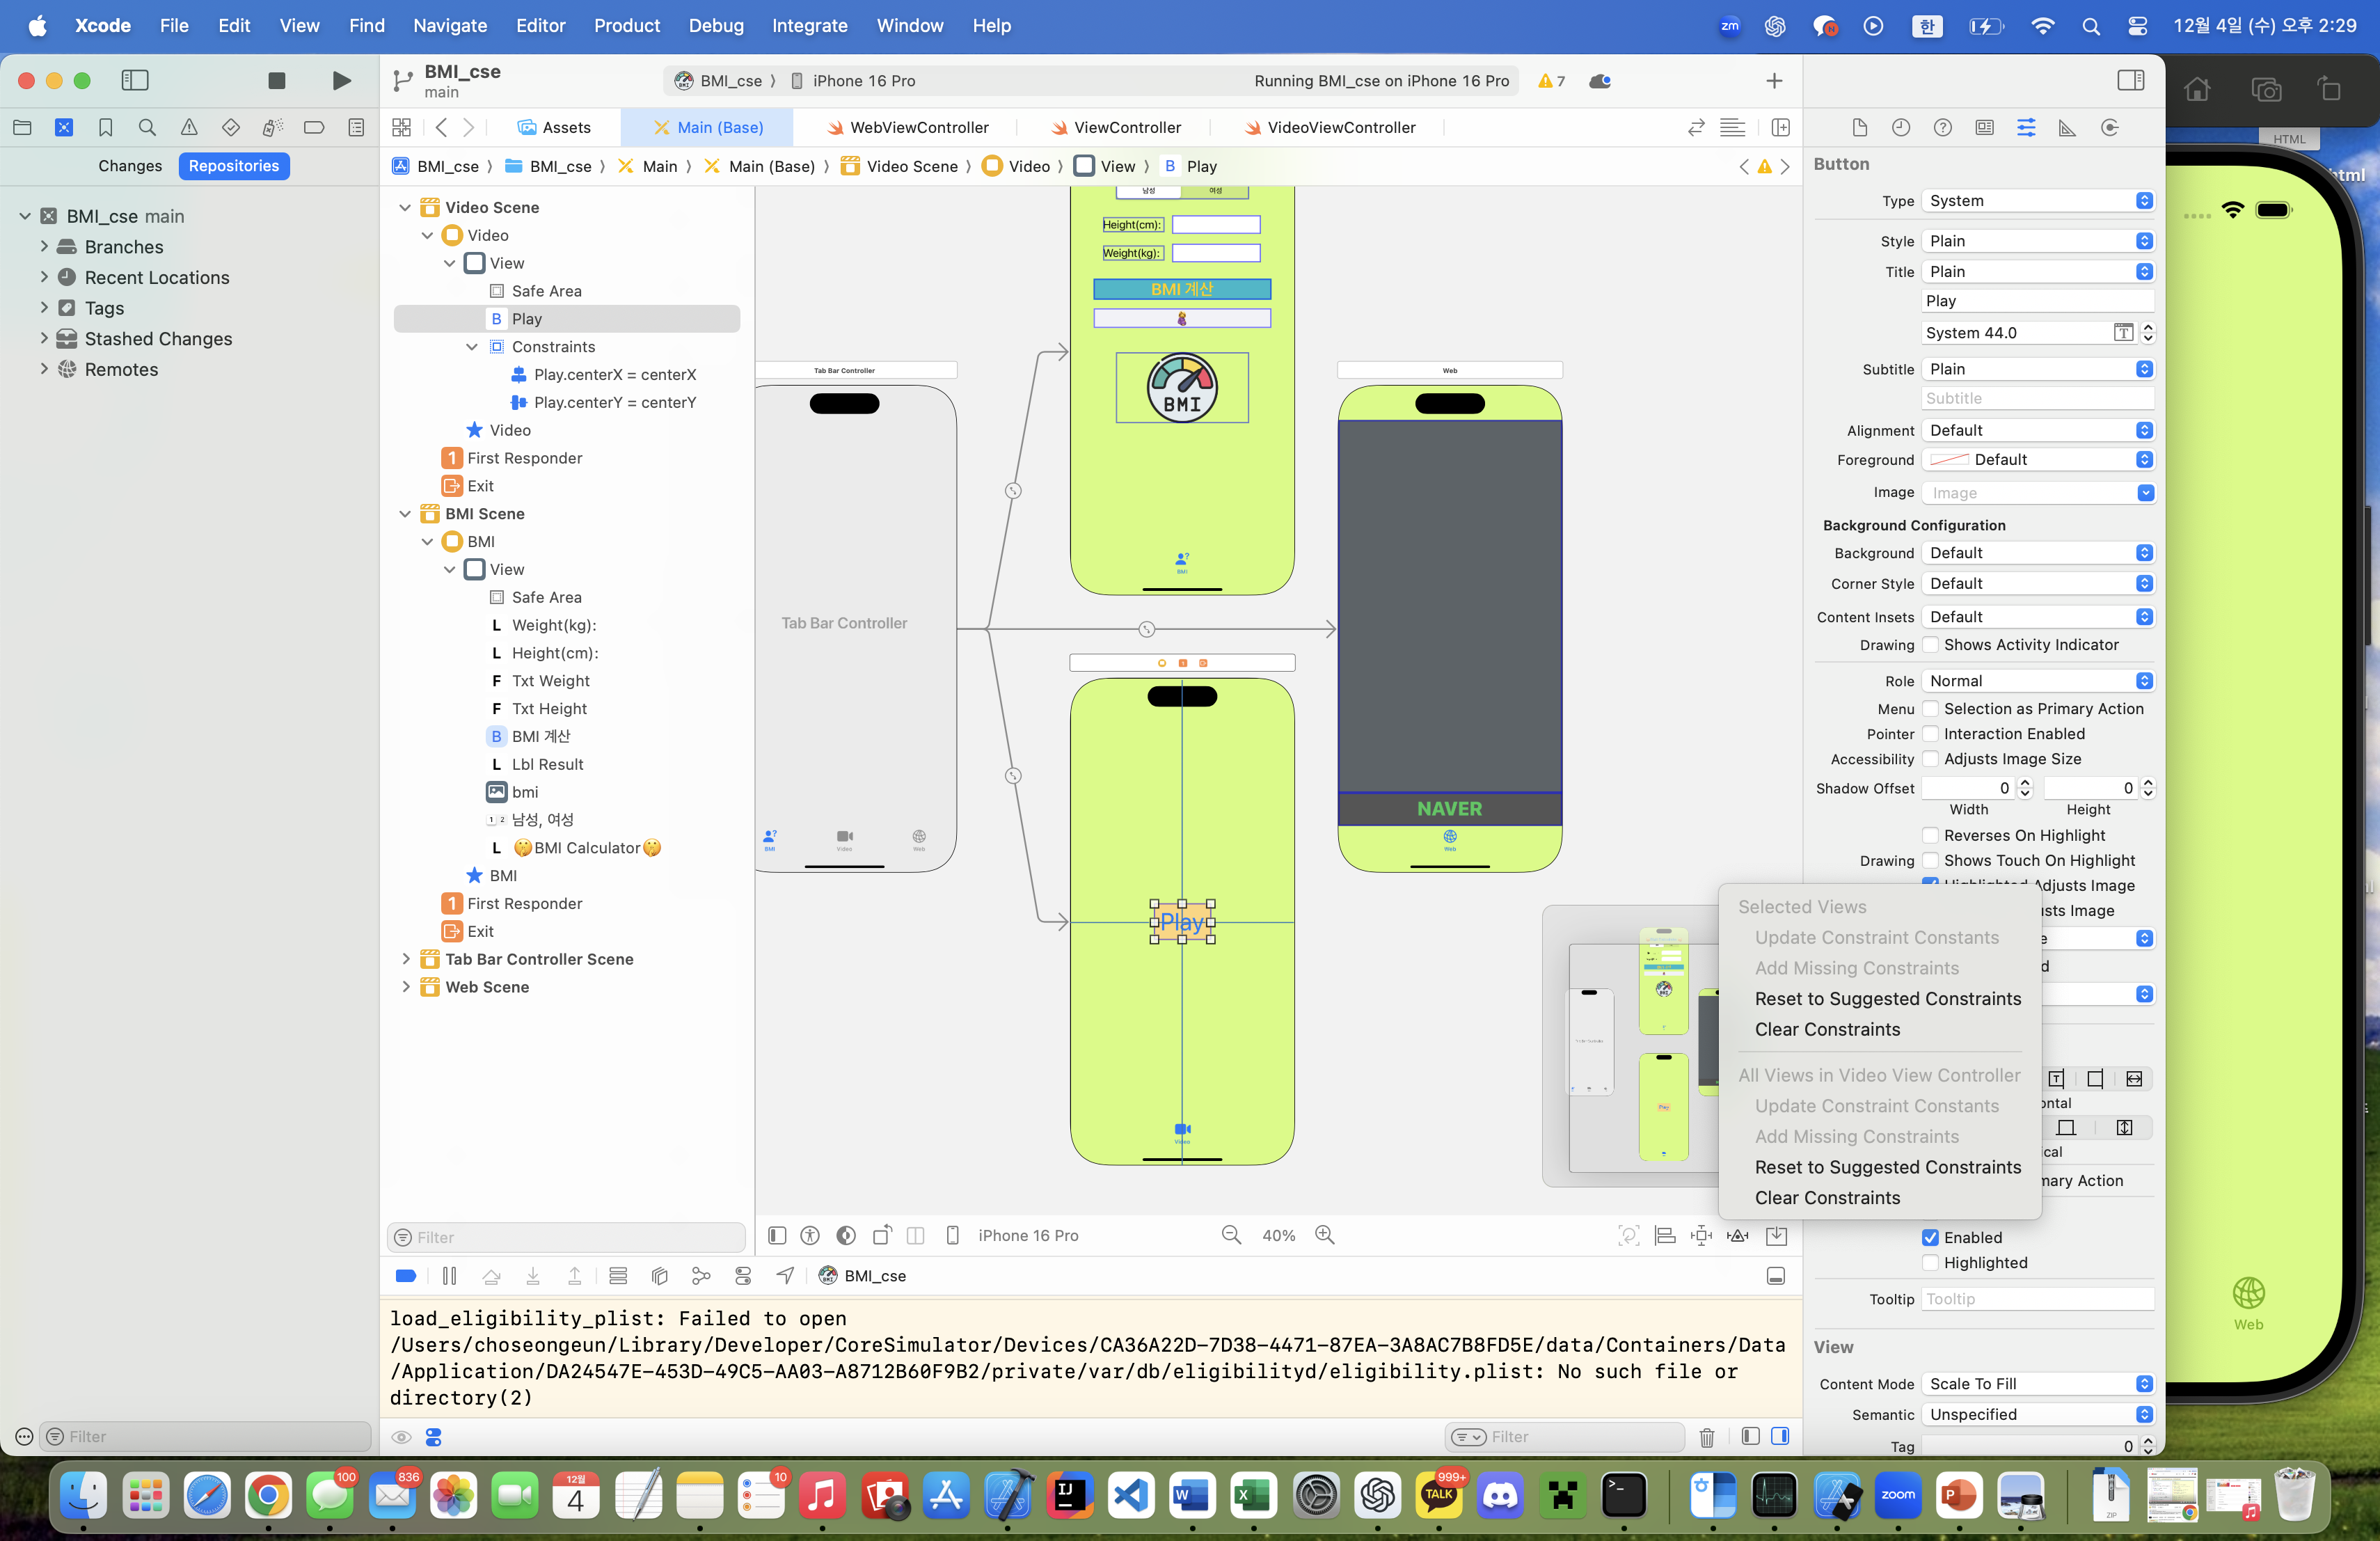Toggle the Enabled checkbox

click(x=1930, y=1238)
